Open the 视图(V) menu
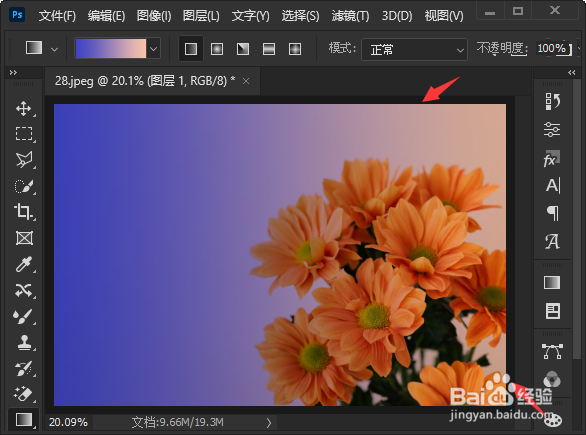This screenshot has height=435, width=586. (444, 16)
